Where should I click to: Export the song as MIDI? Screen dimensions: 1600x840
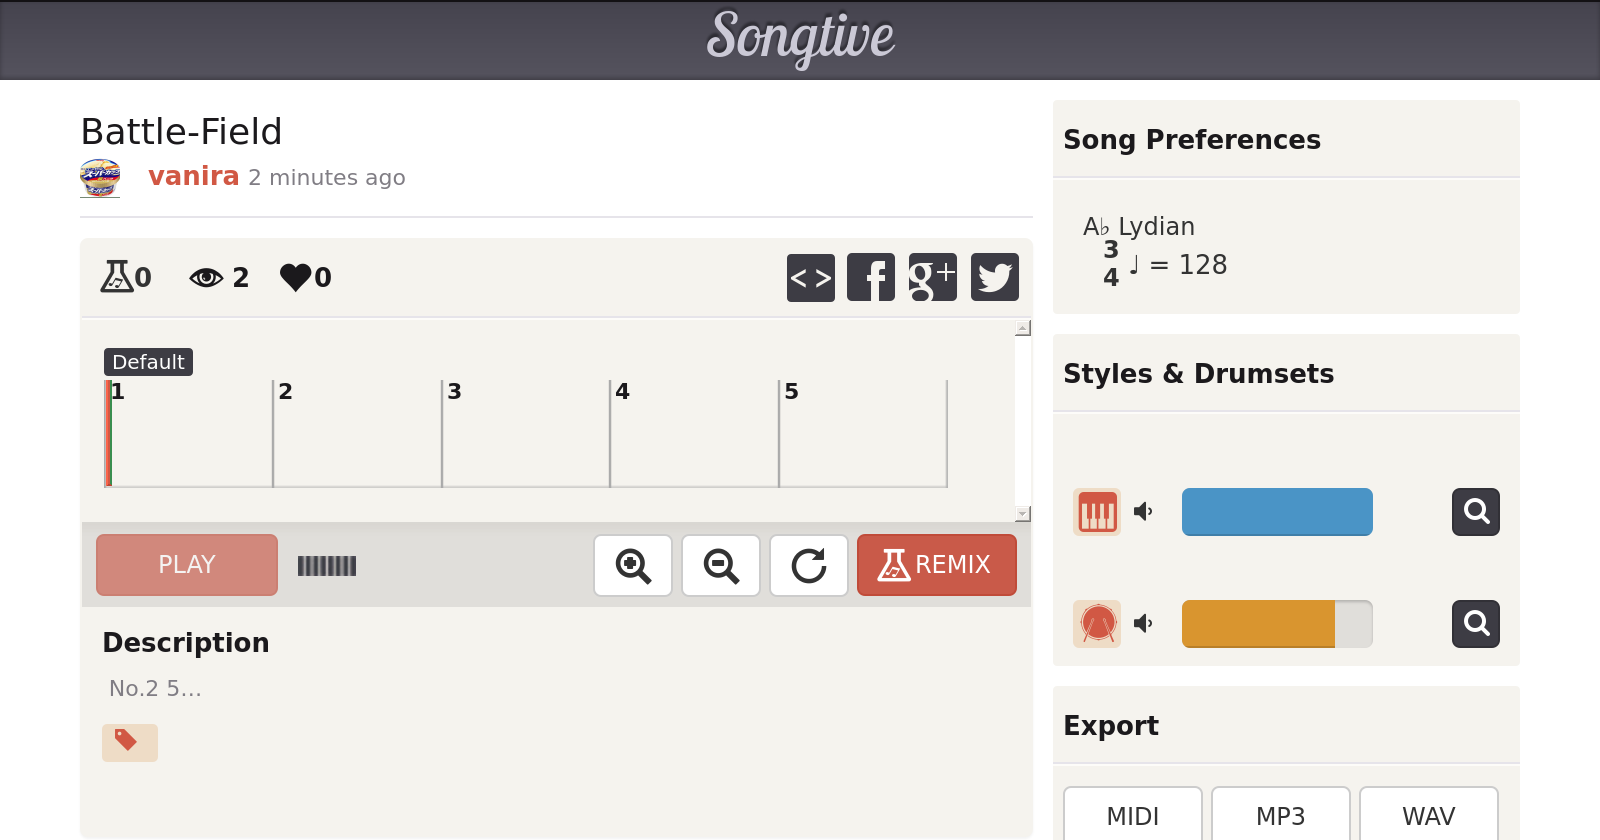(1132, 816)
